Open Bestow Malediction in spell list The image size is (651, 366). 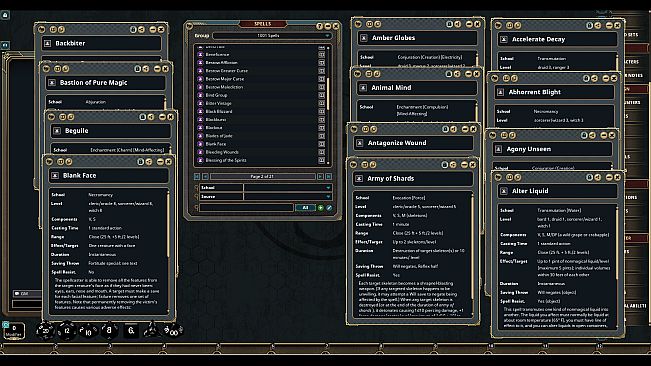224,87
